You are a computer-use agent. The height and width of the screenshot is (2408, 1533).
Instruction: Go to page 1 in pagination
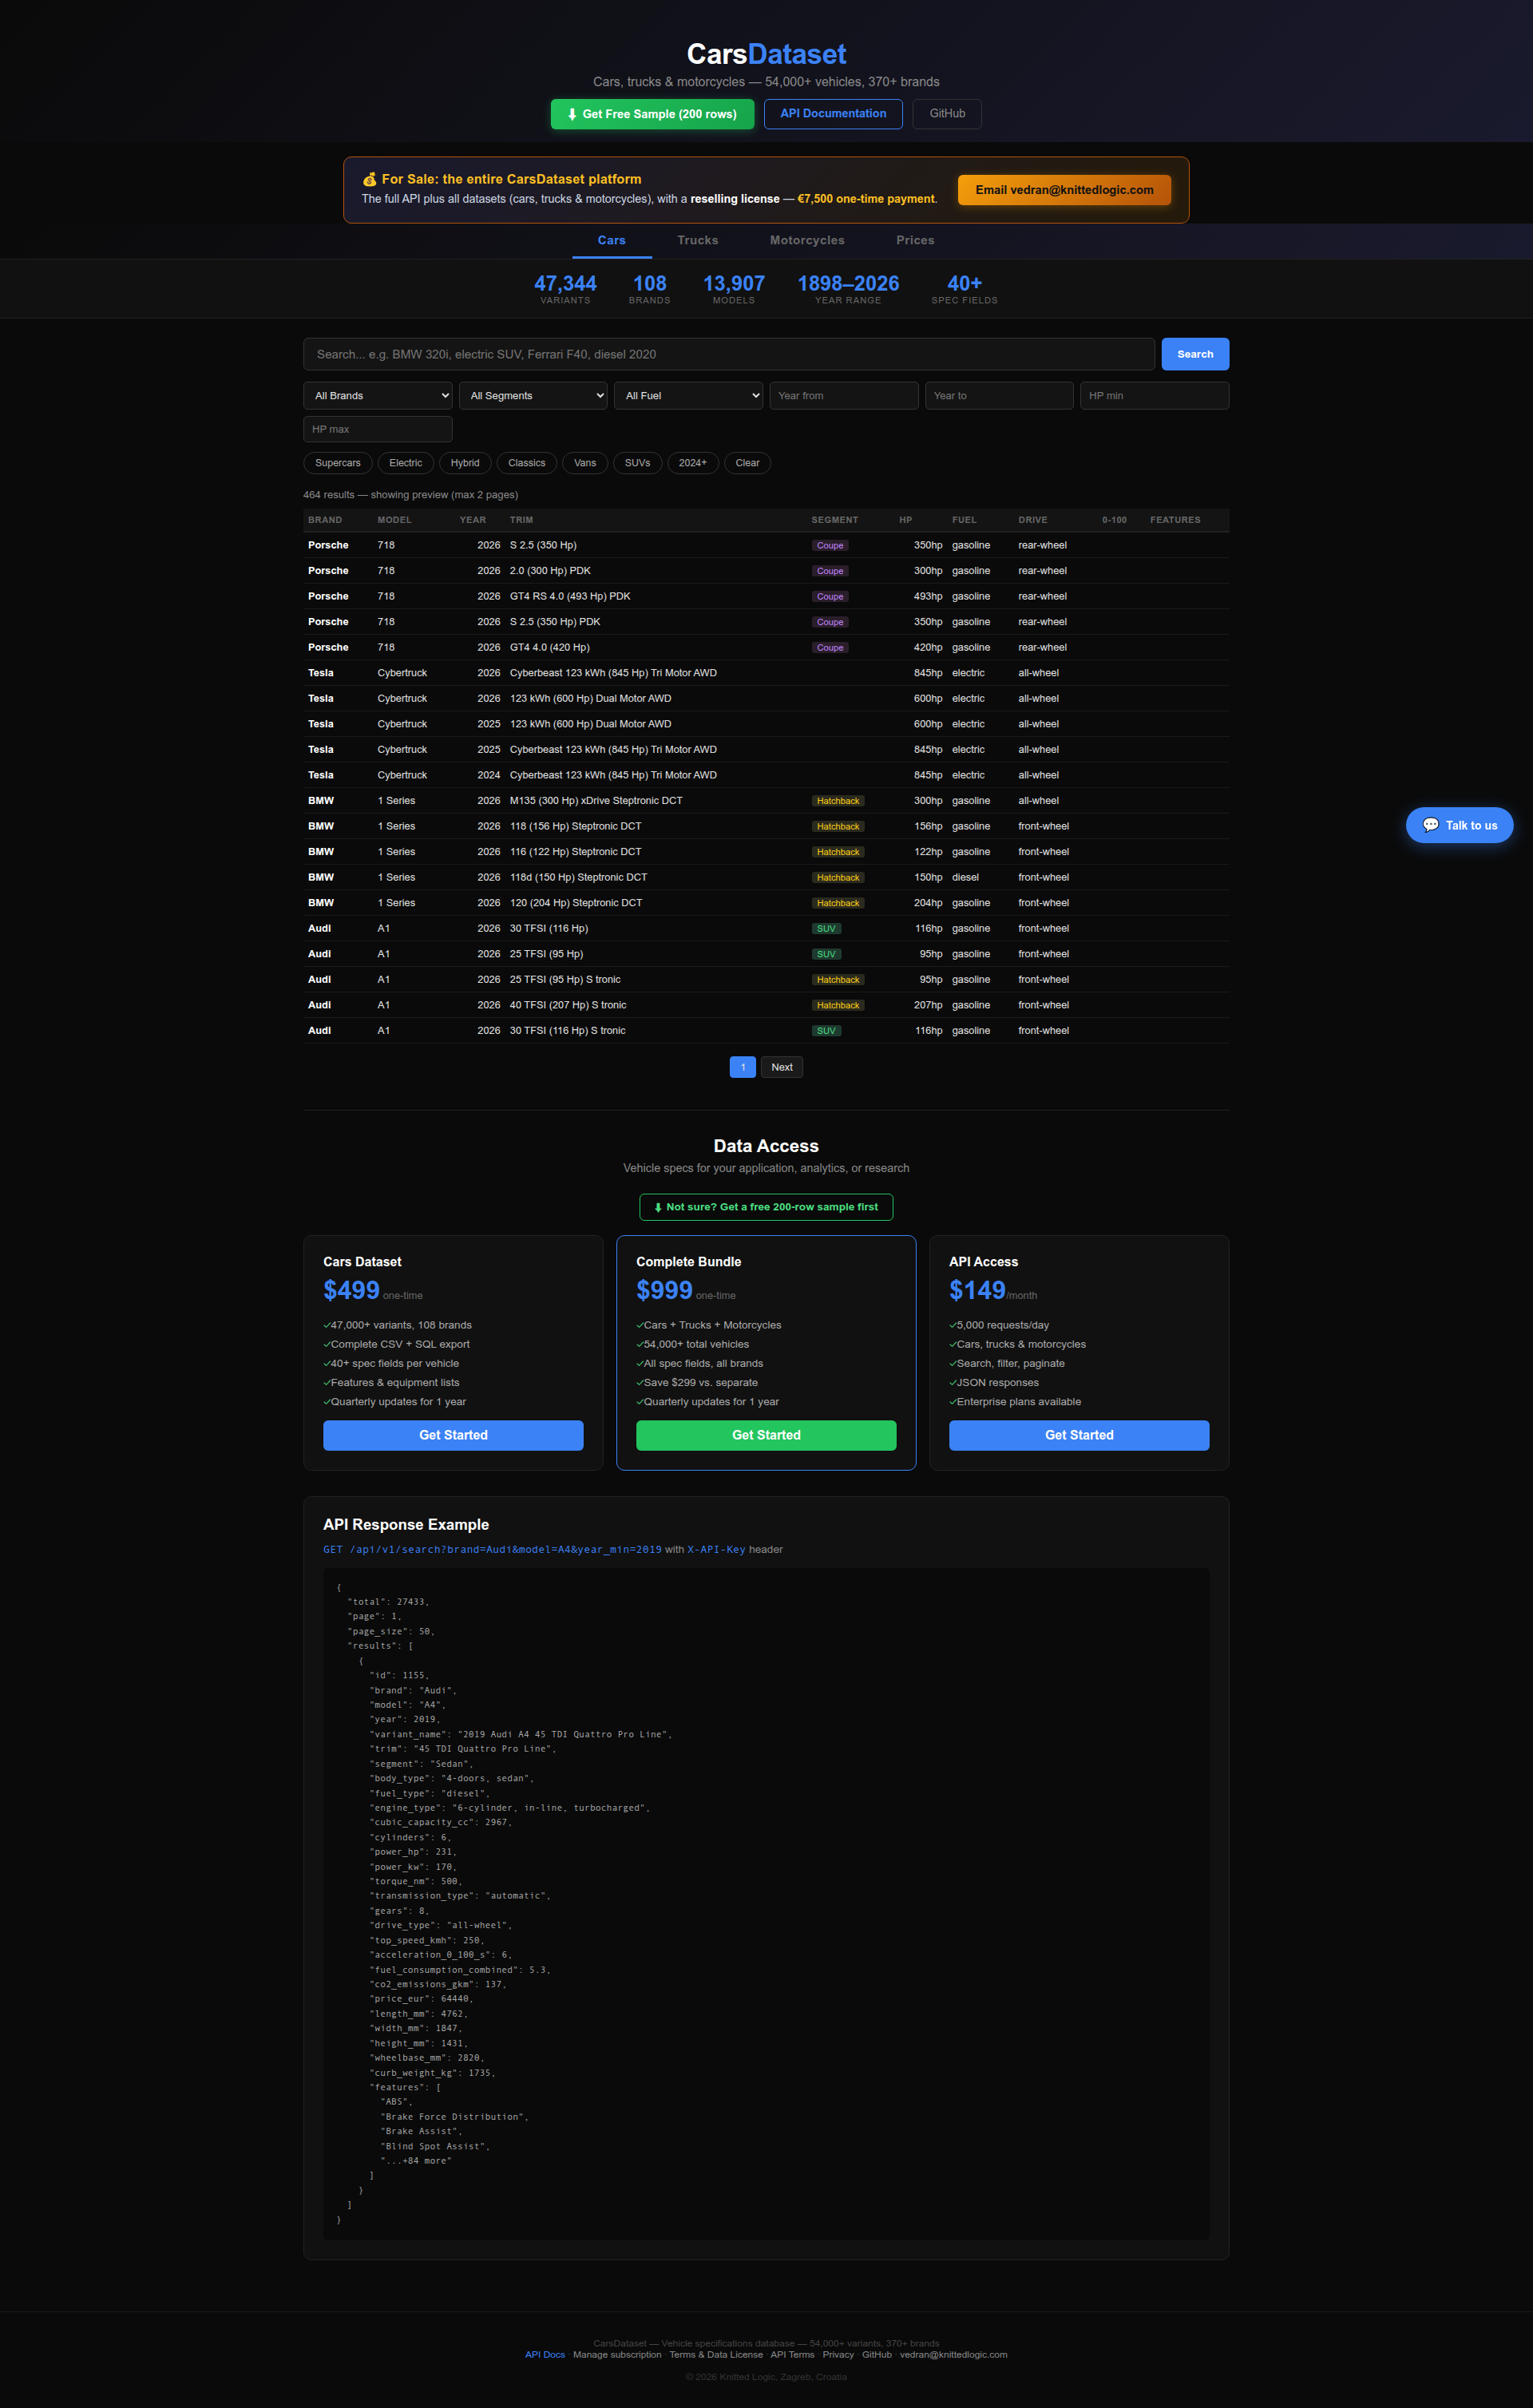[743, 1067]
